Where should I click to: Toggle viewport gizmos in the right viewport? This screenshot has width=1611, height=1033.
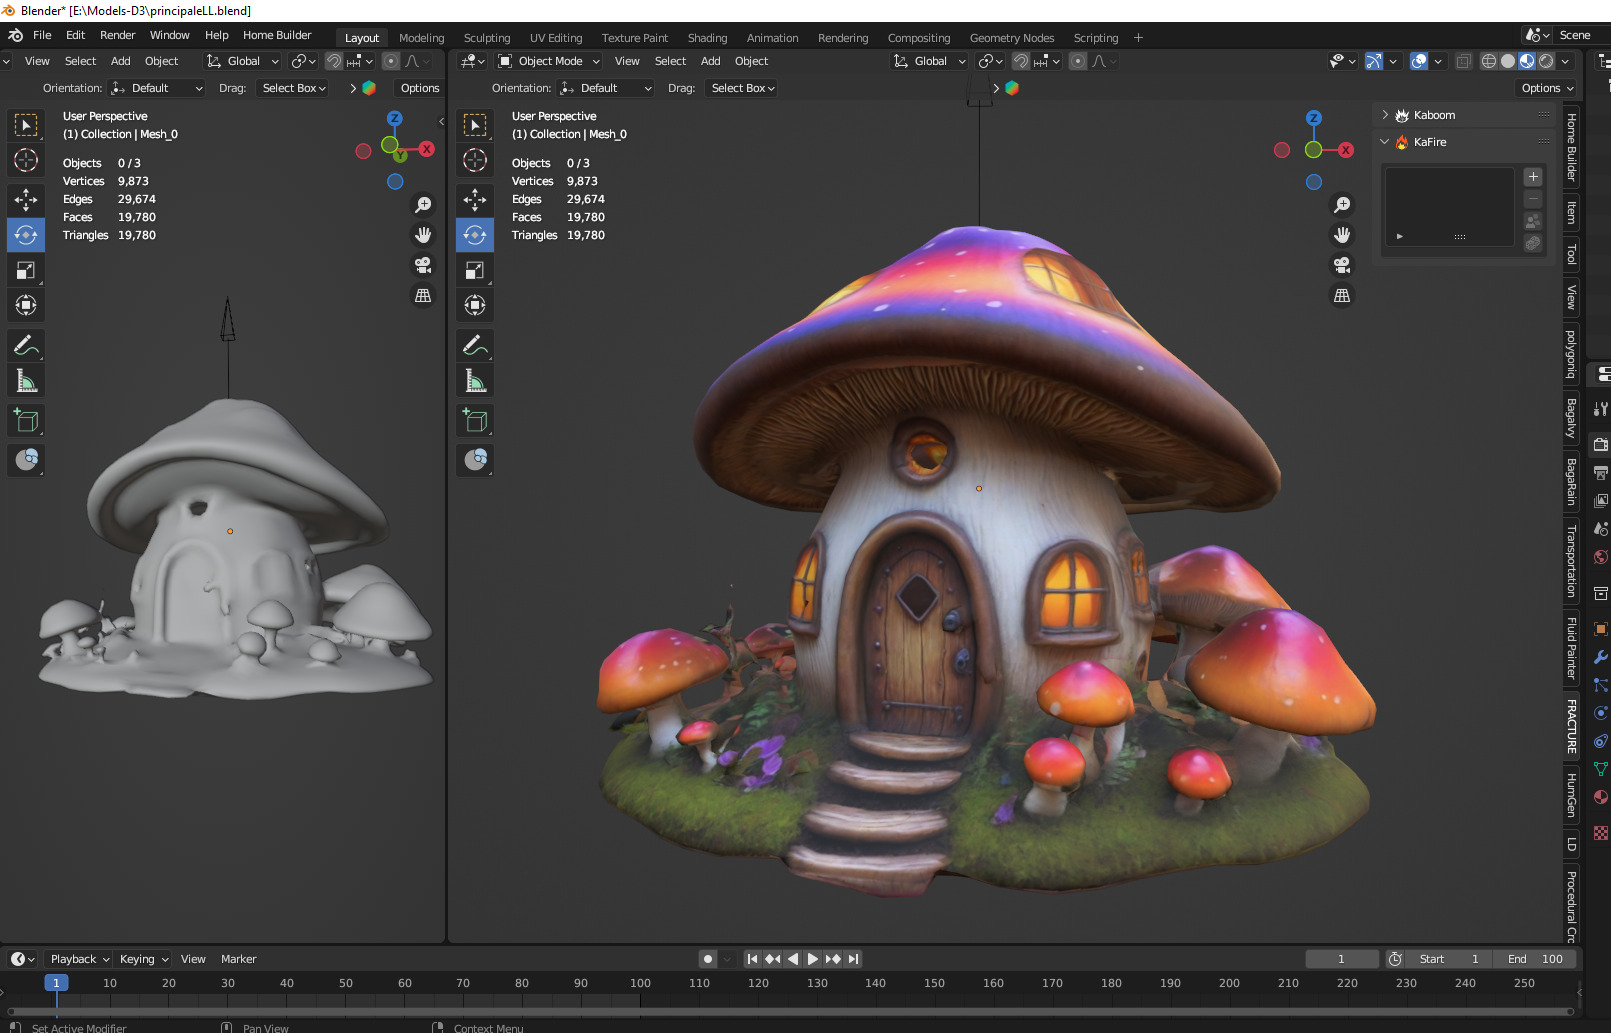pos(1374,61)
